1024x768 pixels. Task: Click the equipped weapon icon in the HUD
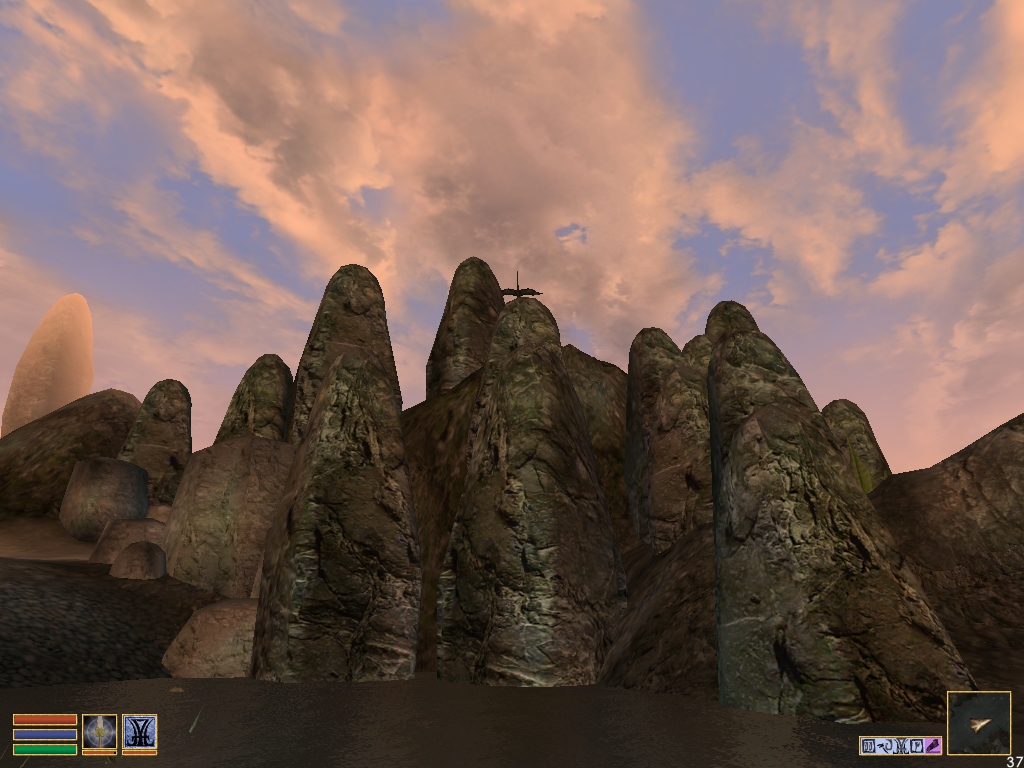coord(99,731)
